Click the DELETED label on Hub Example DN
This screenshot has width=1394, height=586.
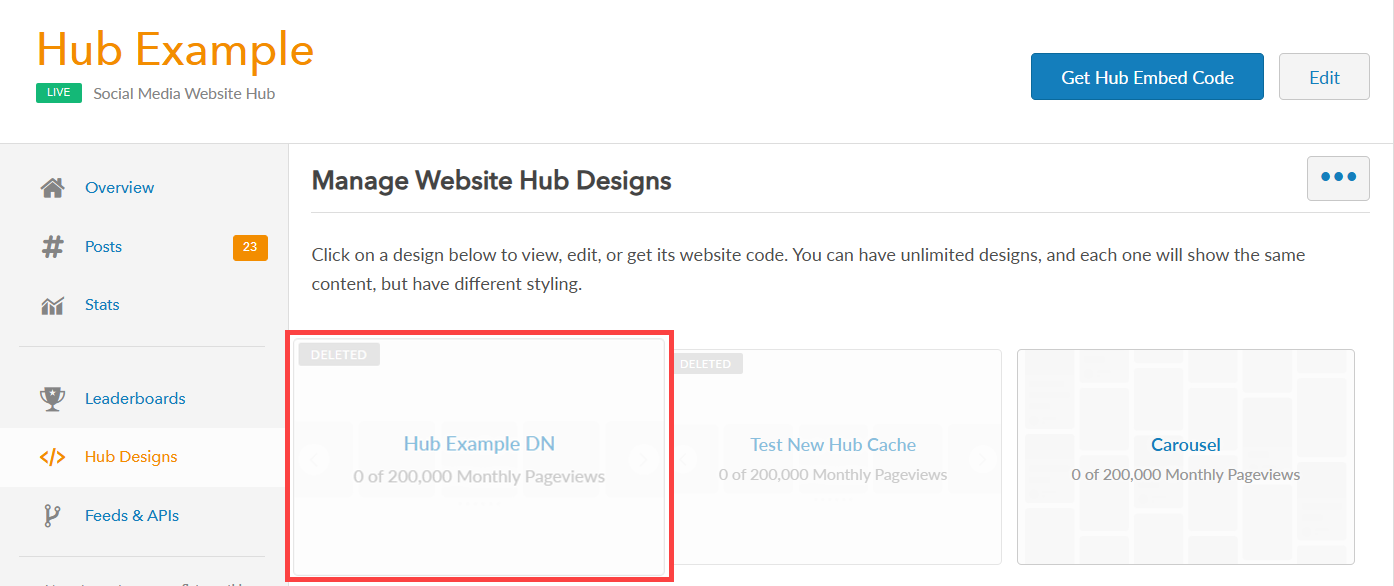coord(339,355)
